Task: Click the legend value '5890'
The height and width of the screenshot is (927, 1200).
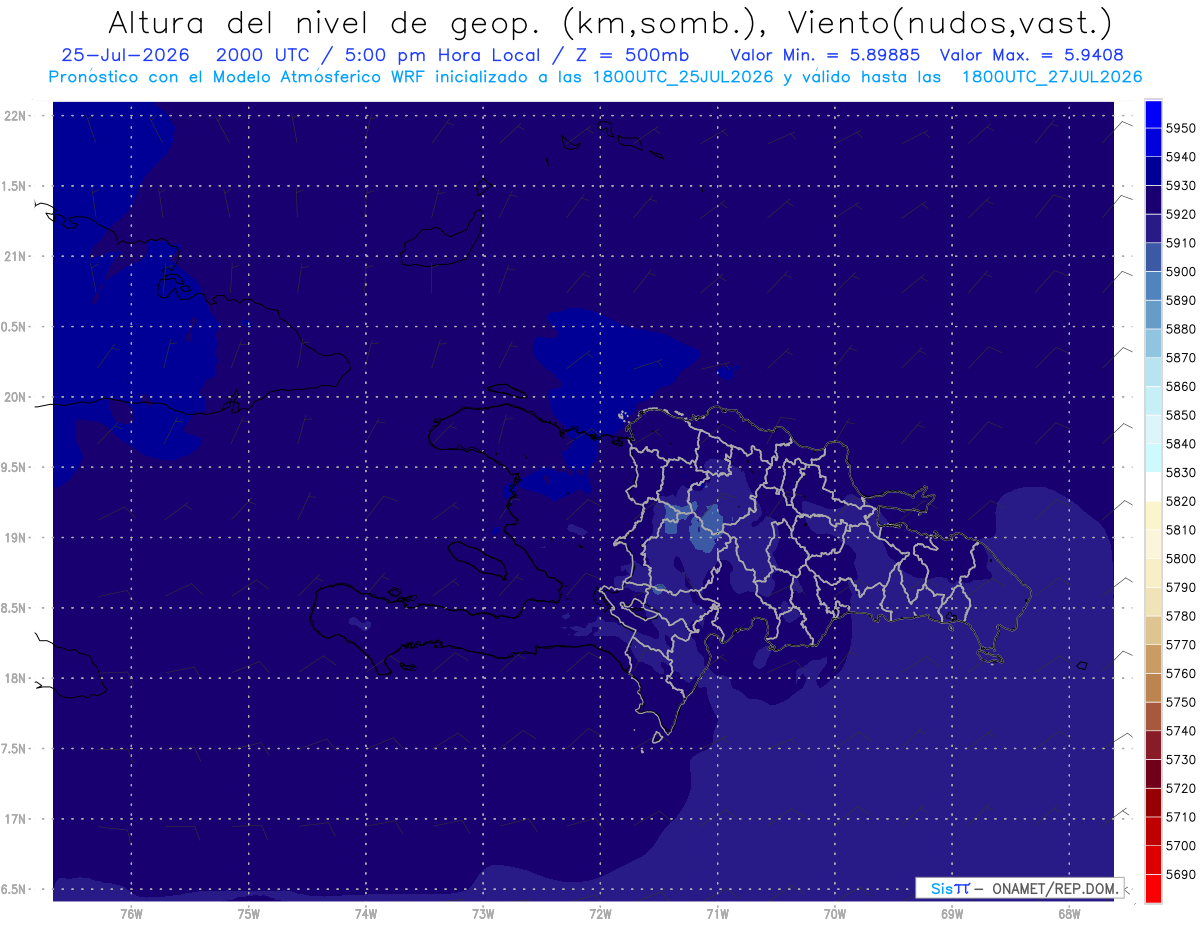Action: coord(1181,300)
